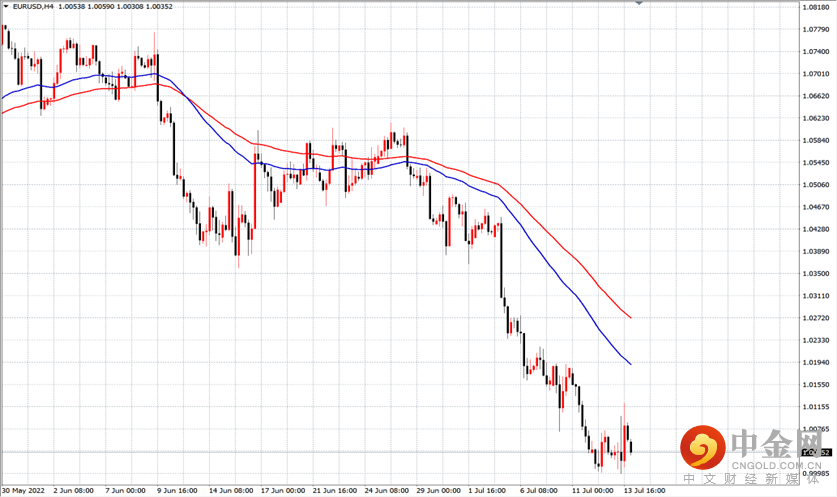Click the 9 Jun 16:00 time label
This screenshot has width=837, height=497.
tap(177, 490)
